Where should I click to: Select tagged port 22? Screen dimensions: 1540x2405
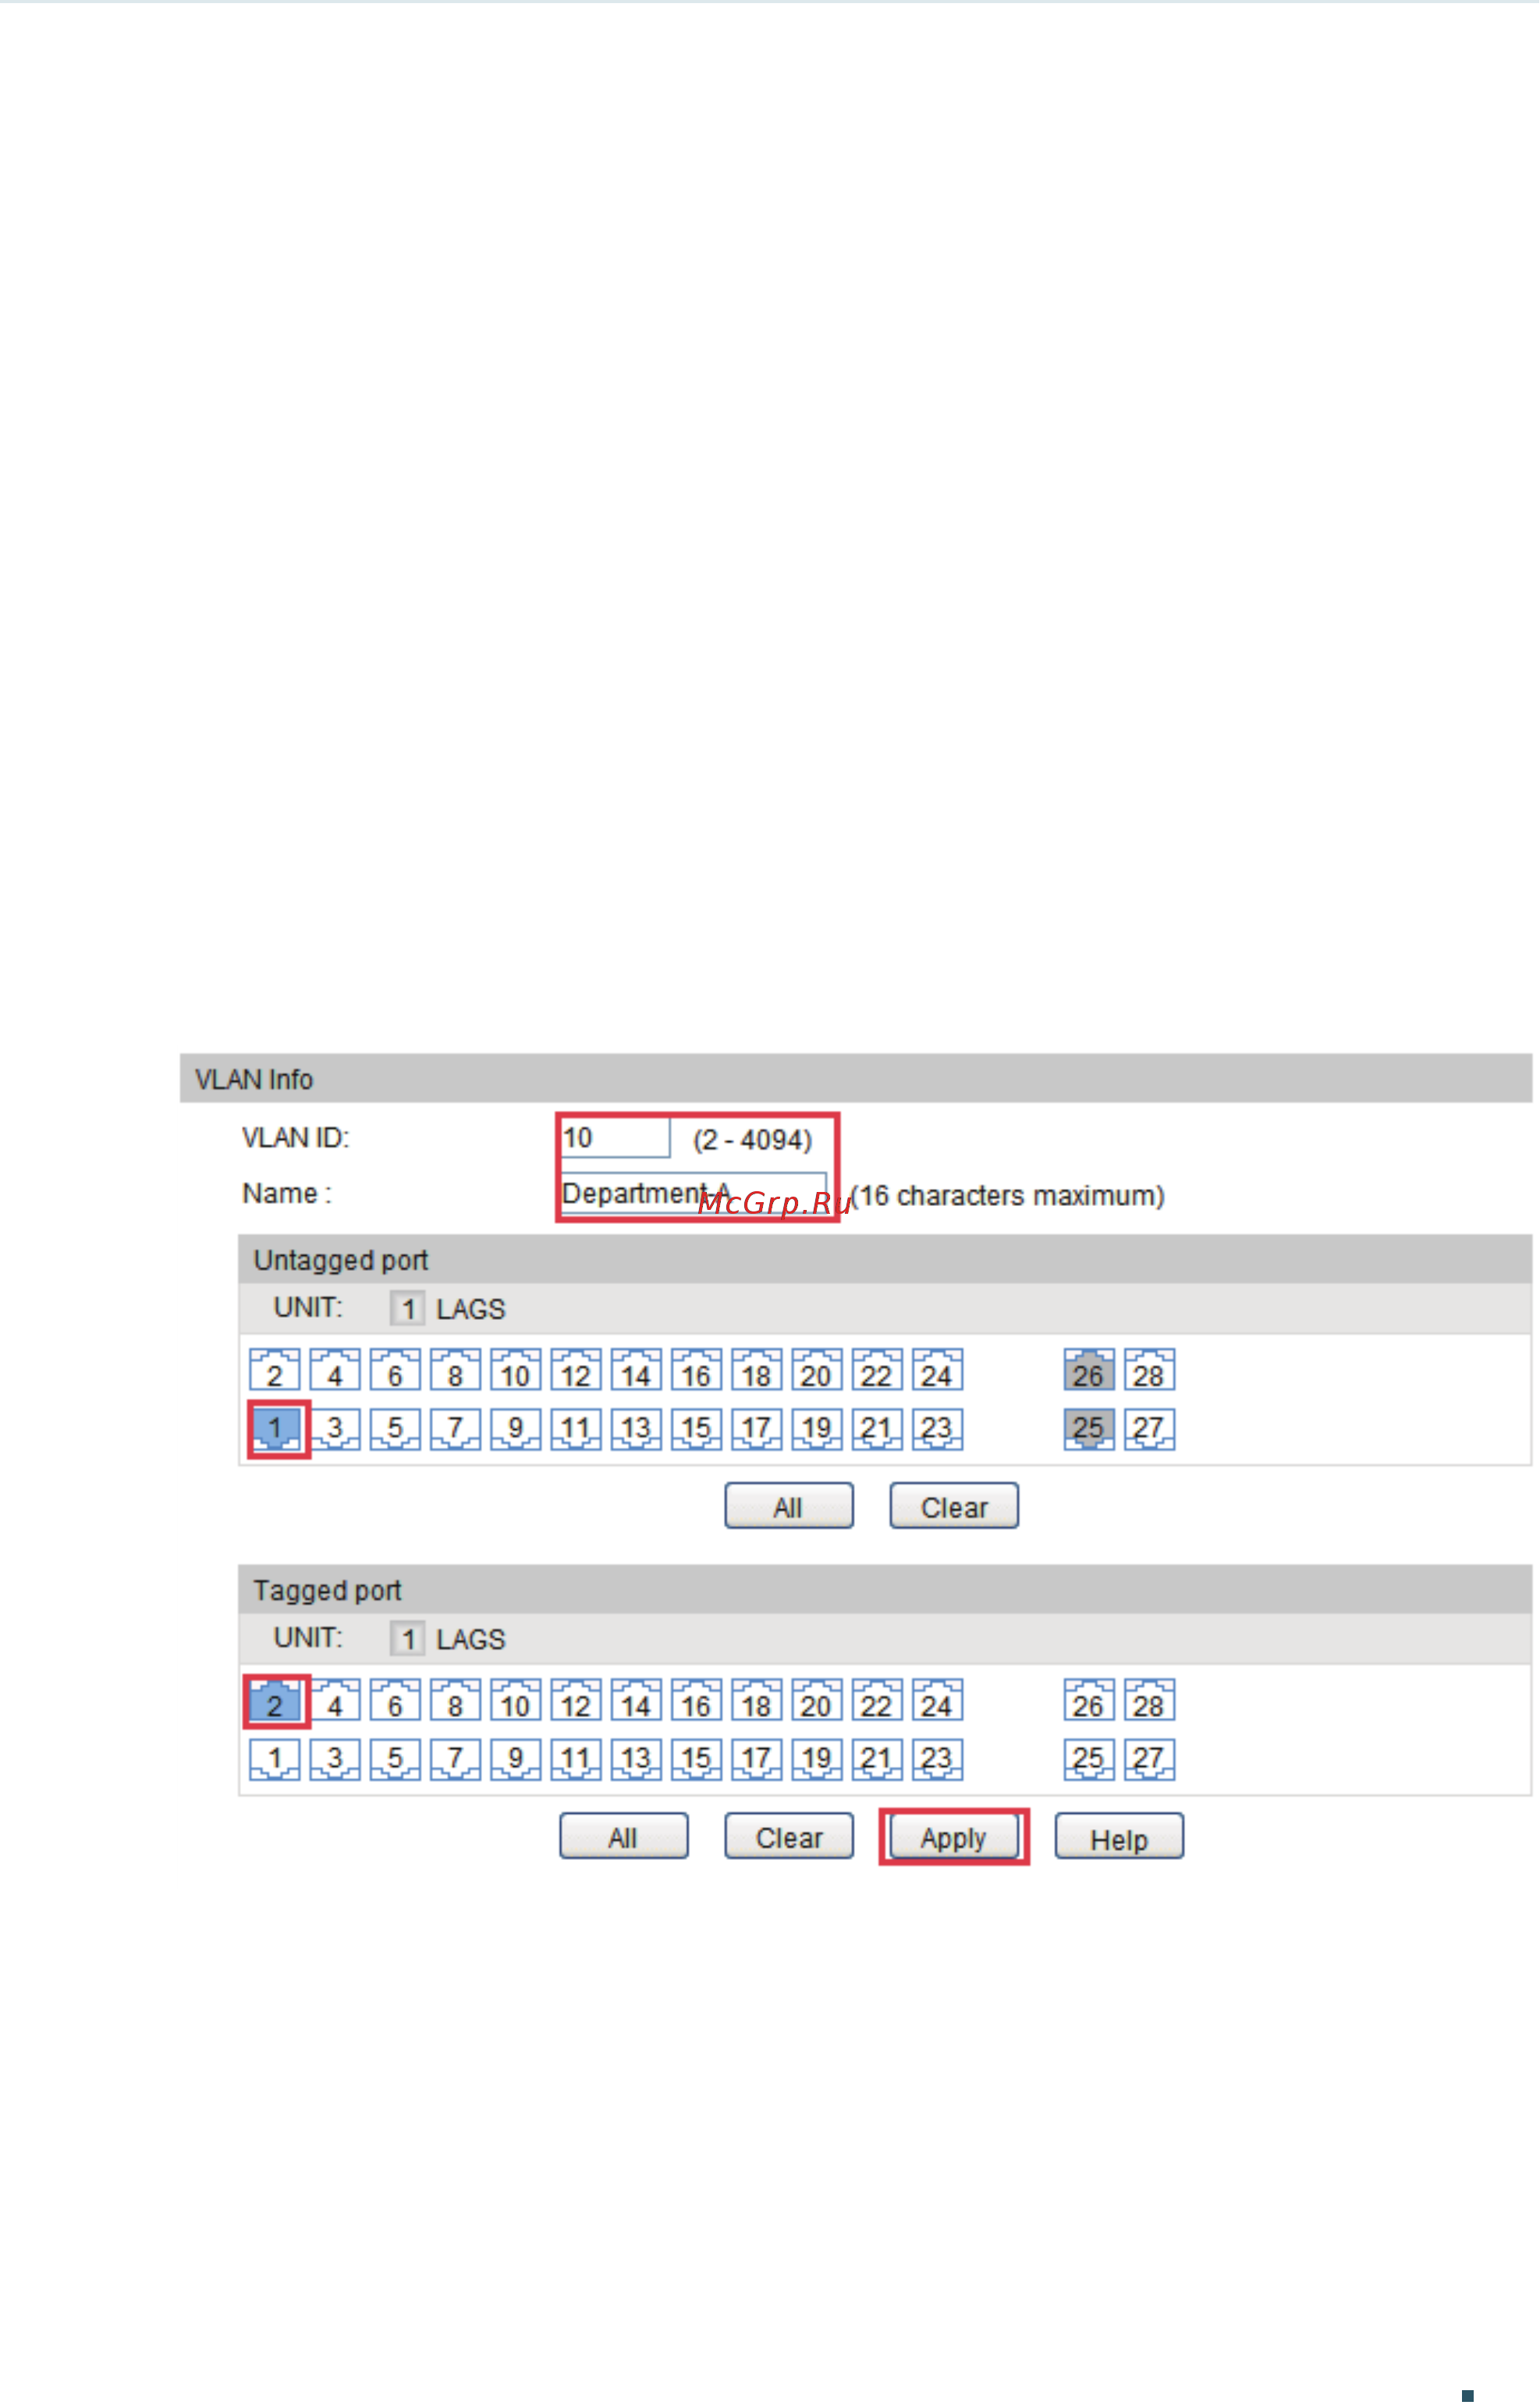click(877, 1700)
